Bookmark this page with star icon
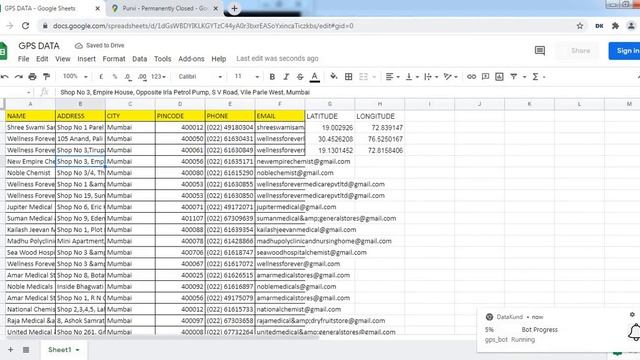Image resolution: width=640 pixels, height=360 pixels. (x=580, y=26)
